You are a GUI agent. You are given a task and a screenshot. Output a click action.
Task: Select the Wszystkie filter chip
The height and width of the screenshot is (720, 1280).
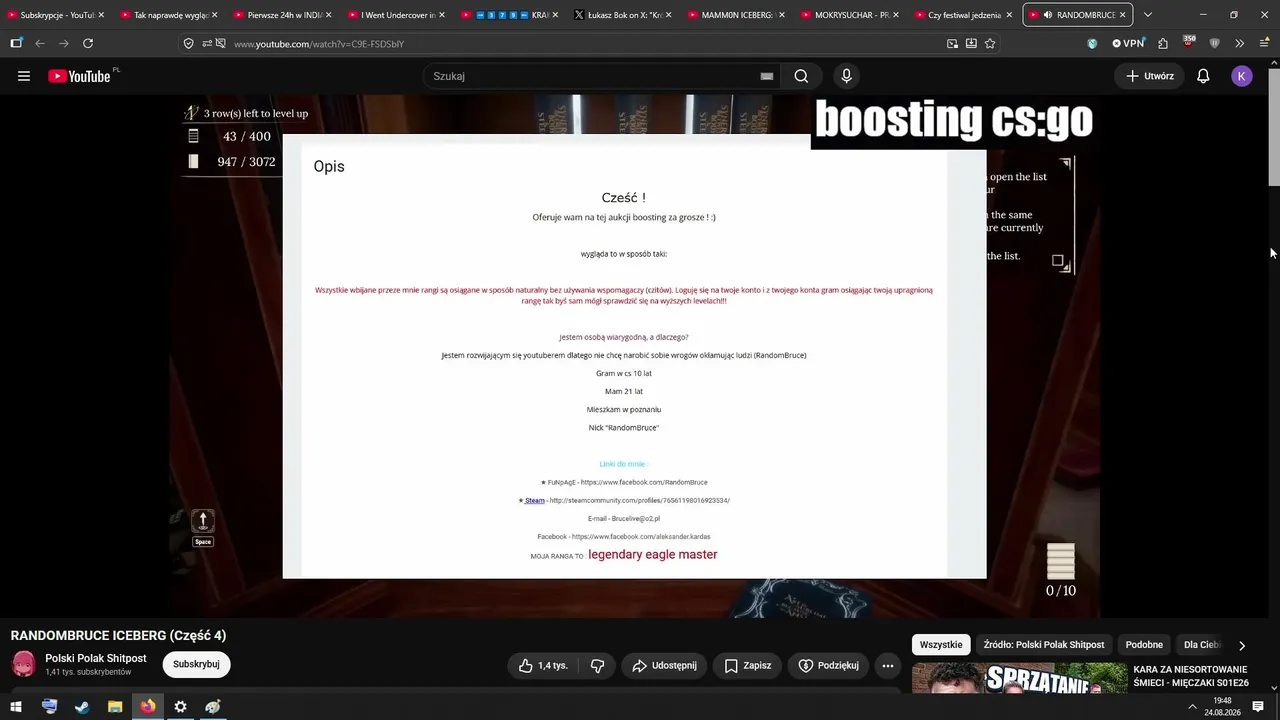coord(941,646)
